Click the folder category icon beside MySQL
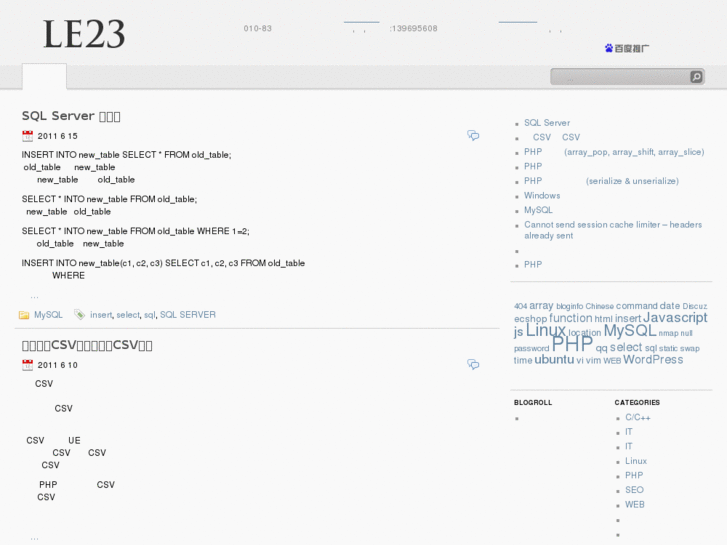 click(x=24, y=315)
